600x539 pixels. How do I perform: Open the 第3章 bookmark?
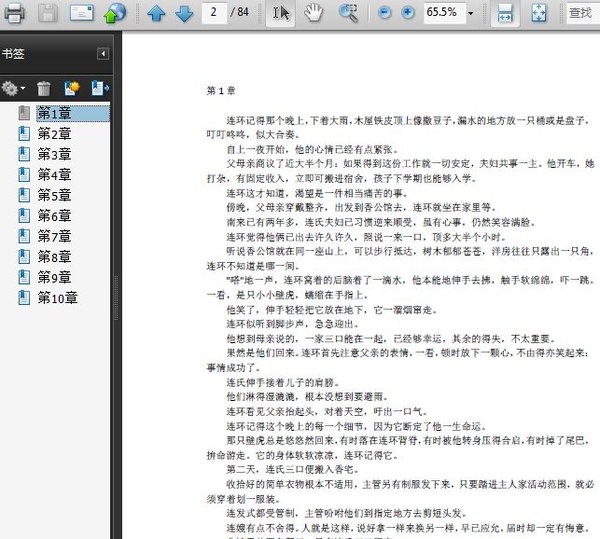[x=54, y=155]
